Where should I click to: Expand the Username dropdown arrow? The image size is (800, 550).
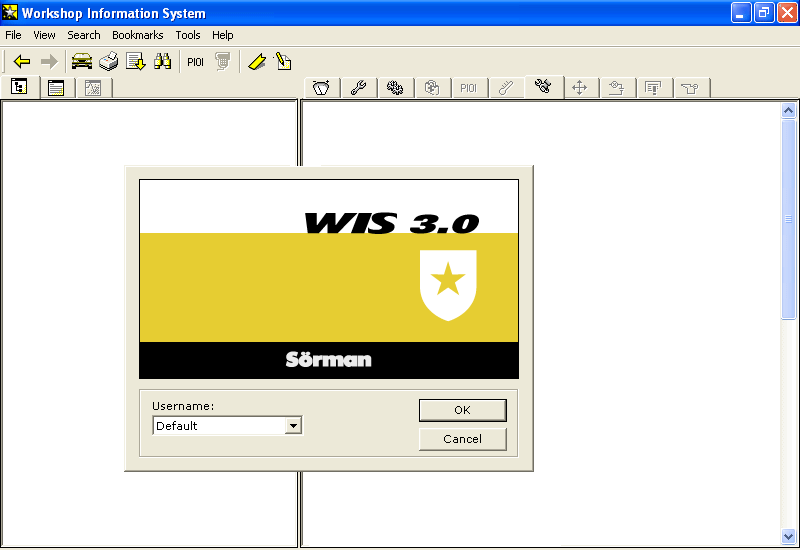pyautogui.click(x=293, y=426)
